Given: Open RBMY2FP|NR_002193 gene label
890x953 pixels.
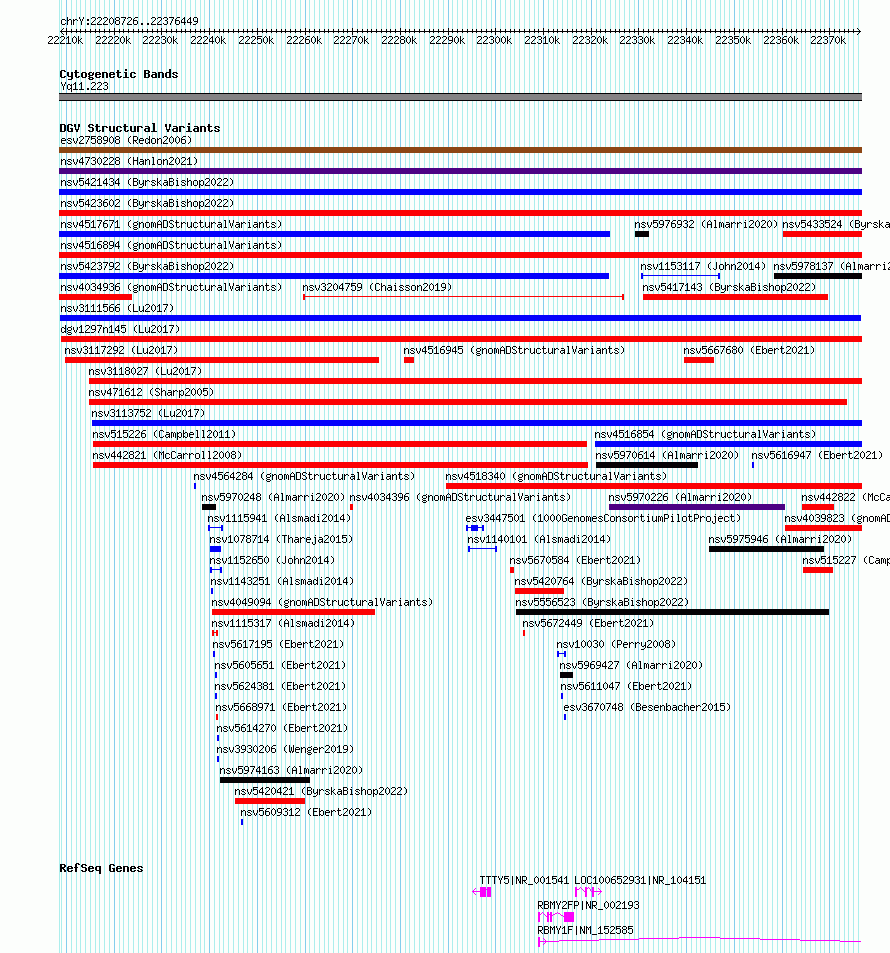Looking at the screenshot, I should pyautogui.click(x=588, y=904).
